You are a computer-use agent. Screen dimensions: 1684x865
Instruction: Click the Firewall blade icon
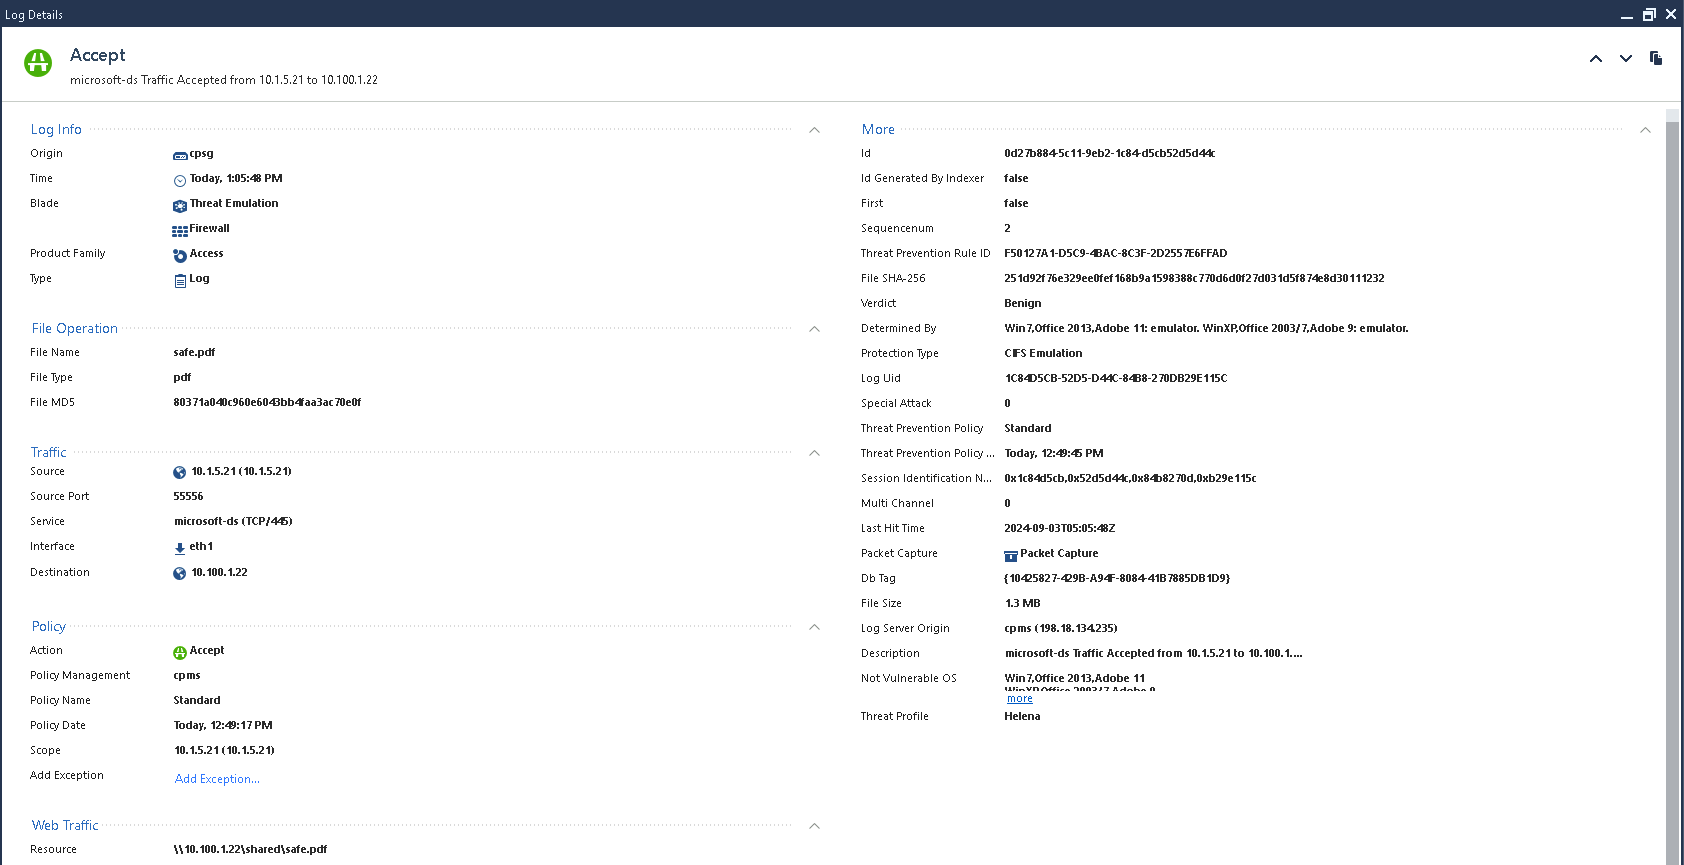click(x=180, y=231)
